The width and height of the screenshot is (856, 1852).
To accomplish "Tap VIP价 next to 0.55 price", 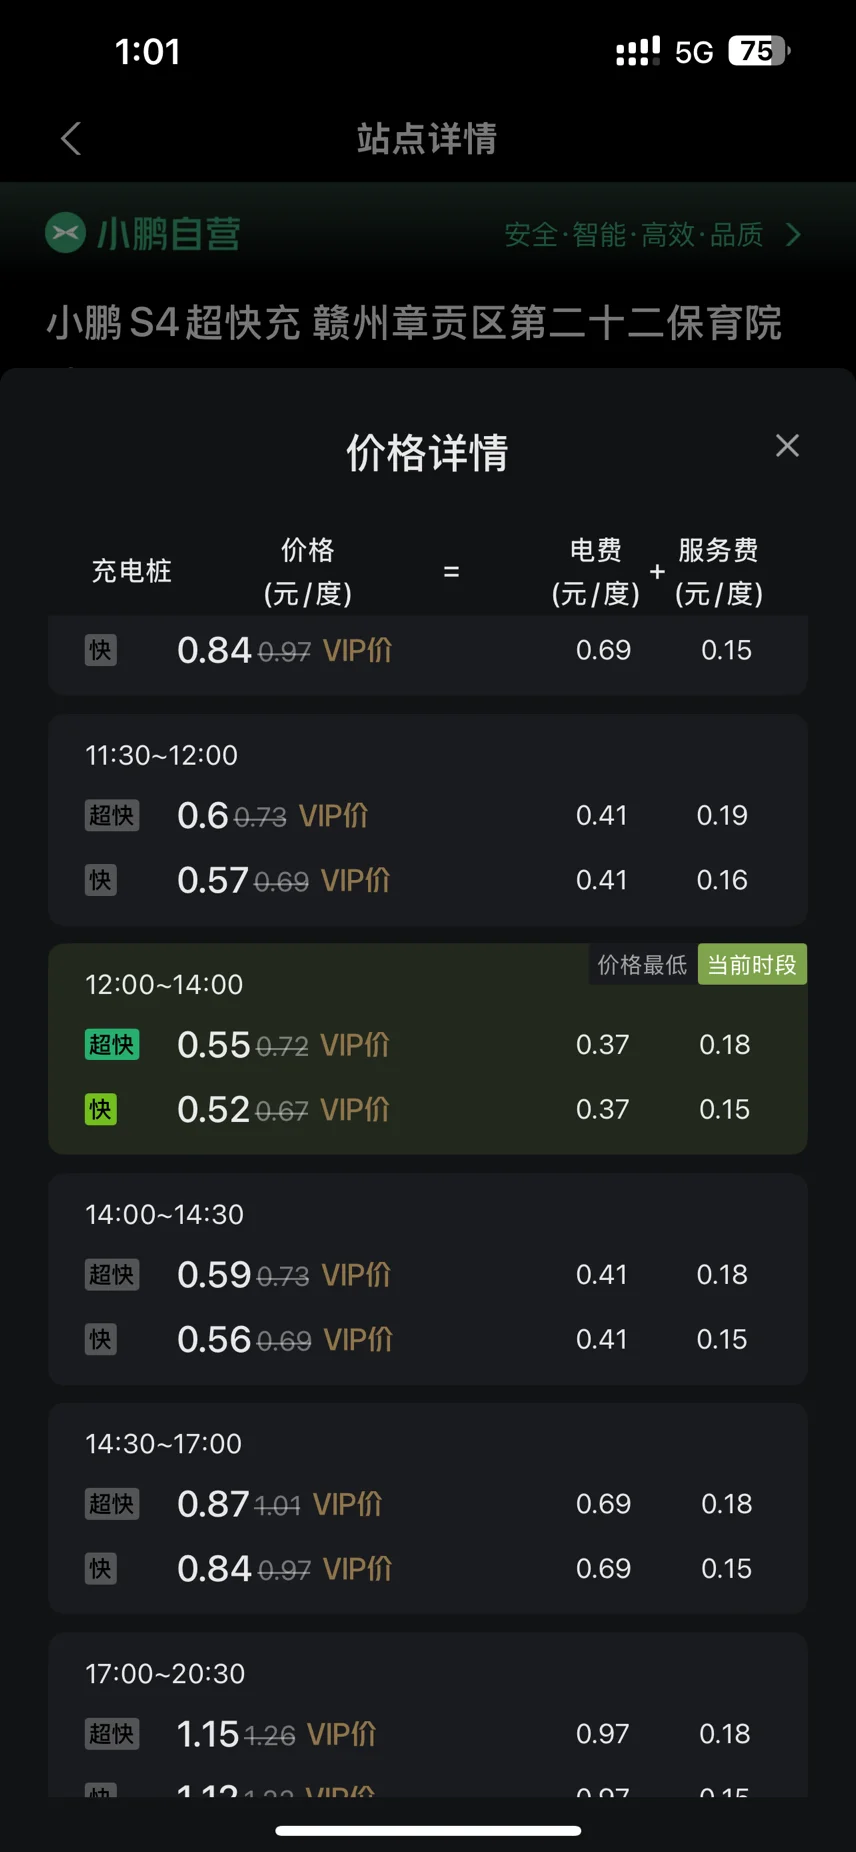I will point(355,1045).
